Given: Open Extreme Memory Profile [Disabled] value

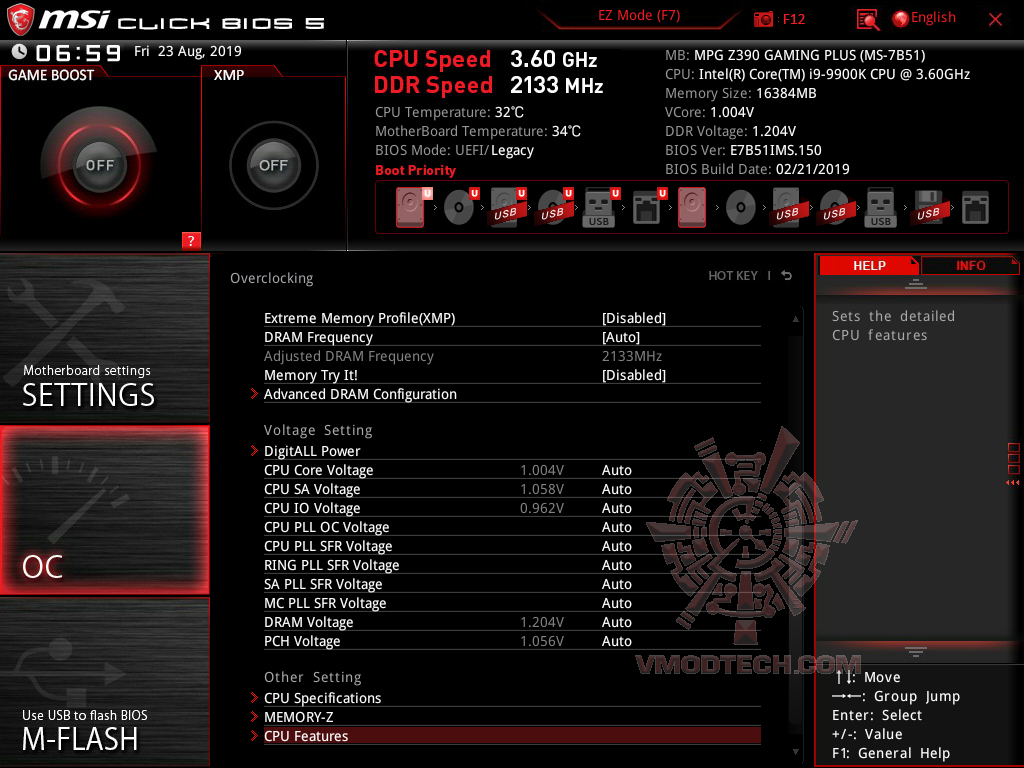Looking at the screenshot, I should [x=633, y=318].
